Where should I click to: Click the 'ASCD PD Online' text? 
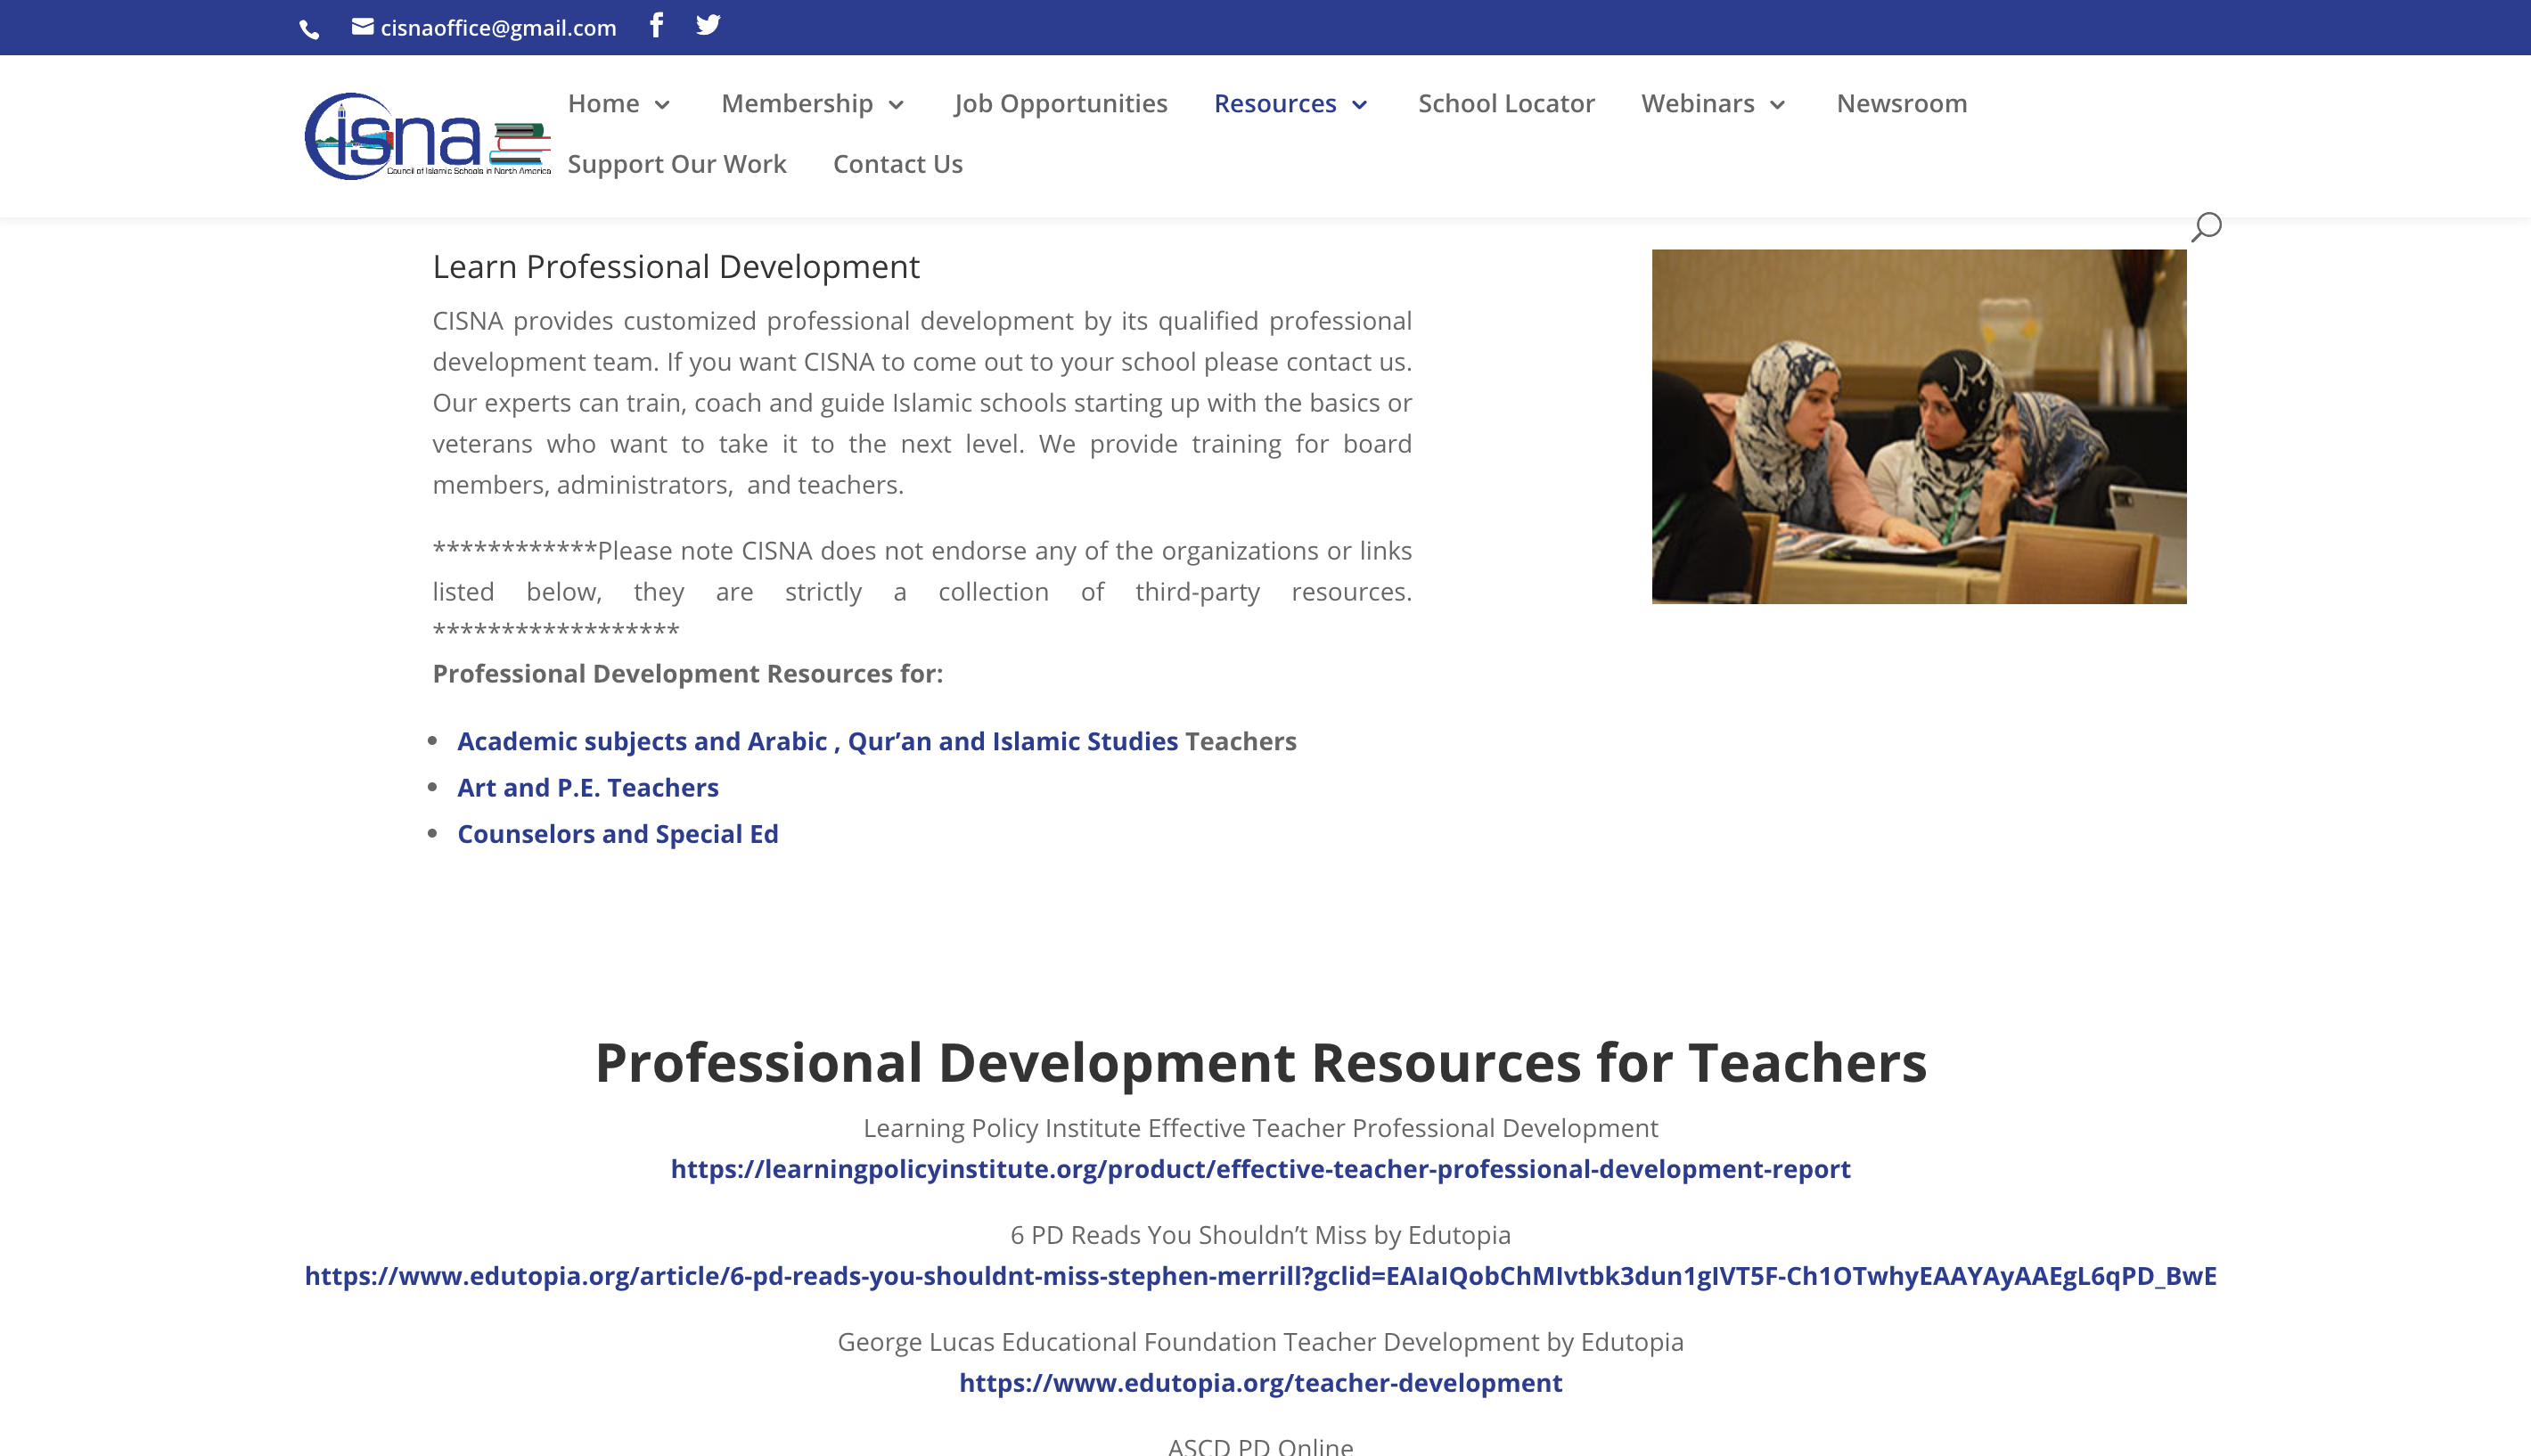pyautogui.click(x=1260, y=1446)
